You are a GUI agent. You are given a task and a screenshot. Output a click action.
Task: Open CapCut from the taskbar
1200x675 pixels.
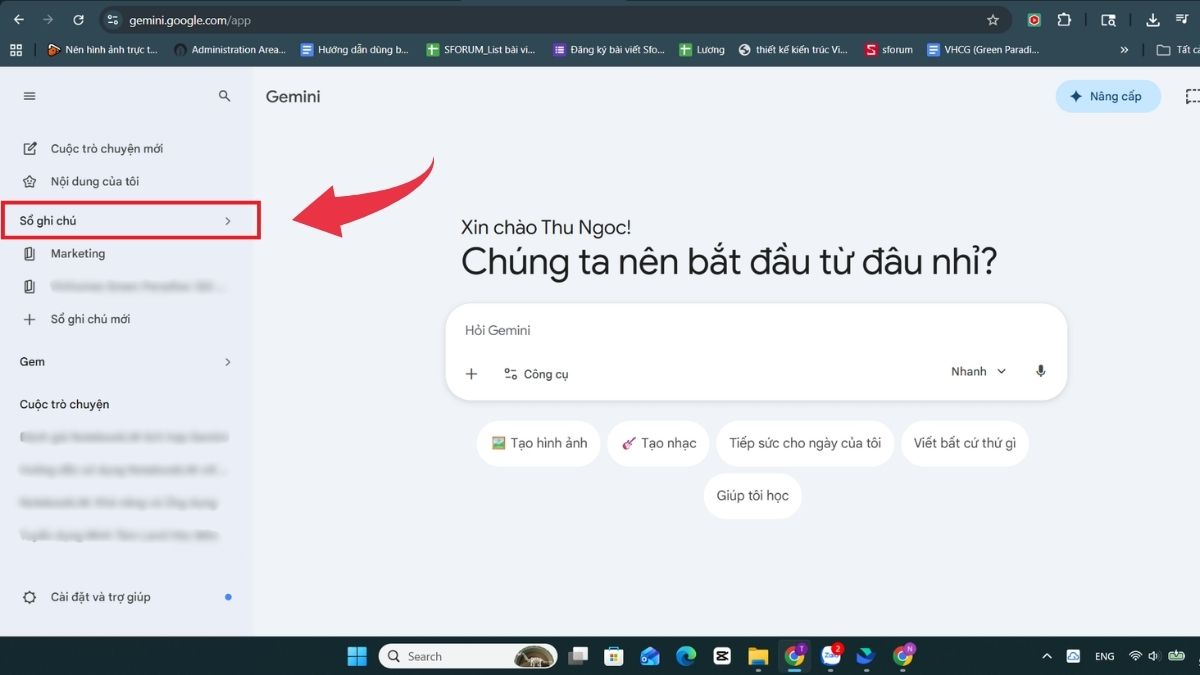722,656
